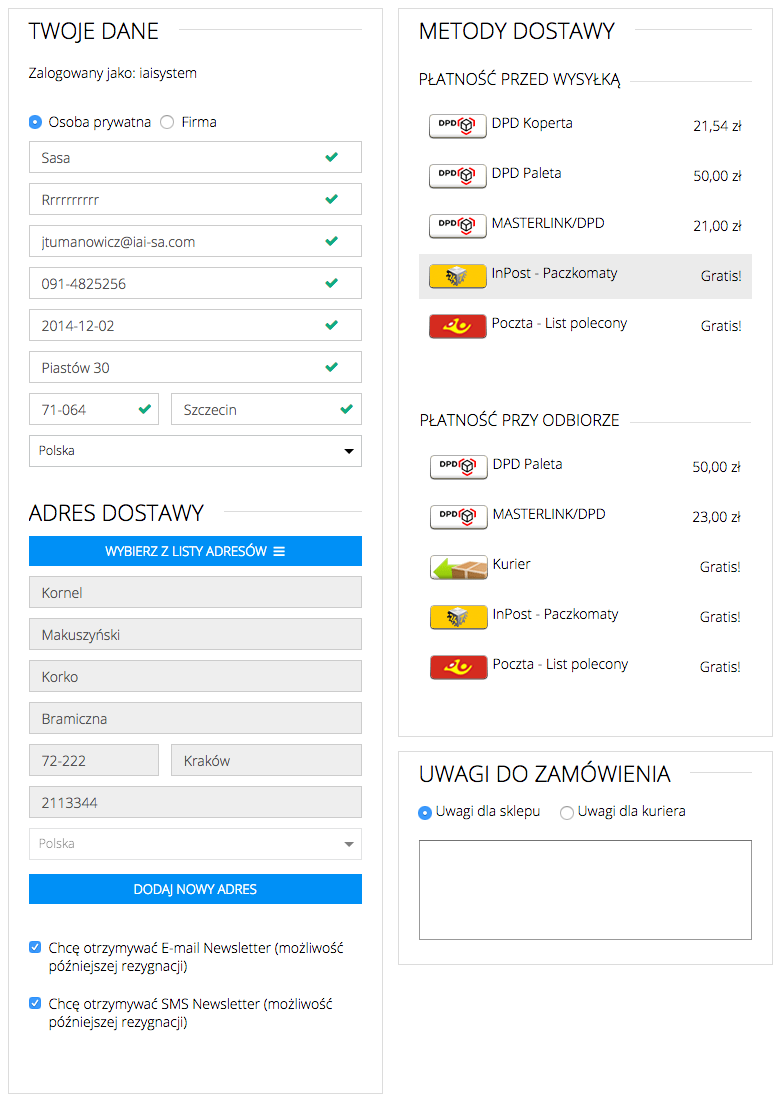Expand the delivery address country dropdown
Viewport: 783px width, 1102px height.
pos(195,844)
